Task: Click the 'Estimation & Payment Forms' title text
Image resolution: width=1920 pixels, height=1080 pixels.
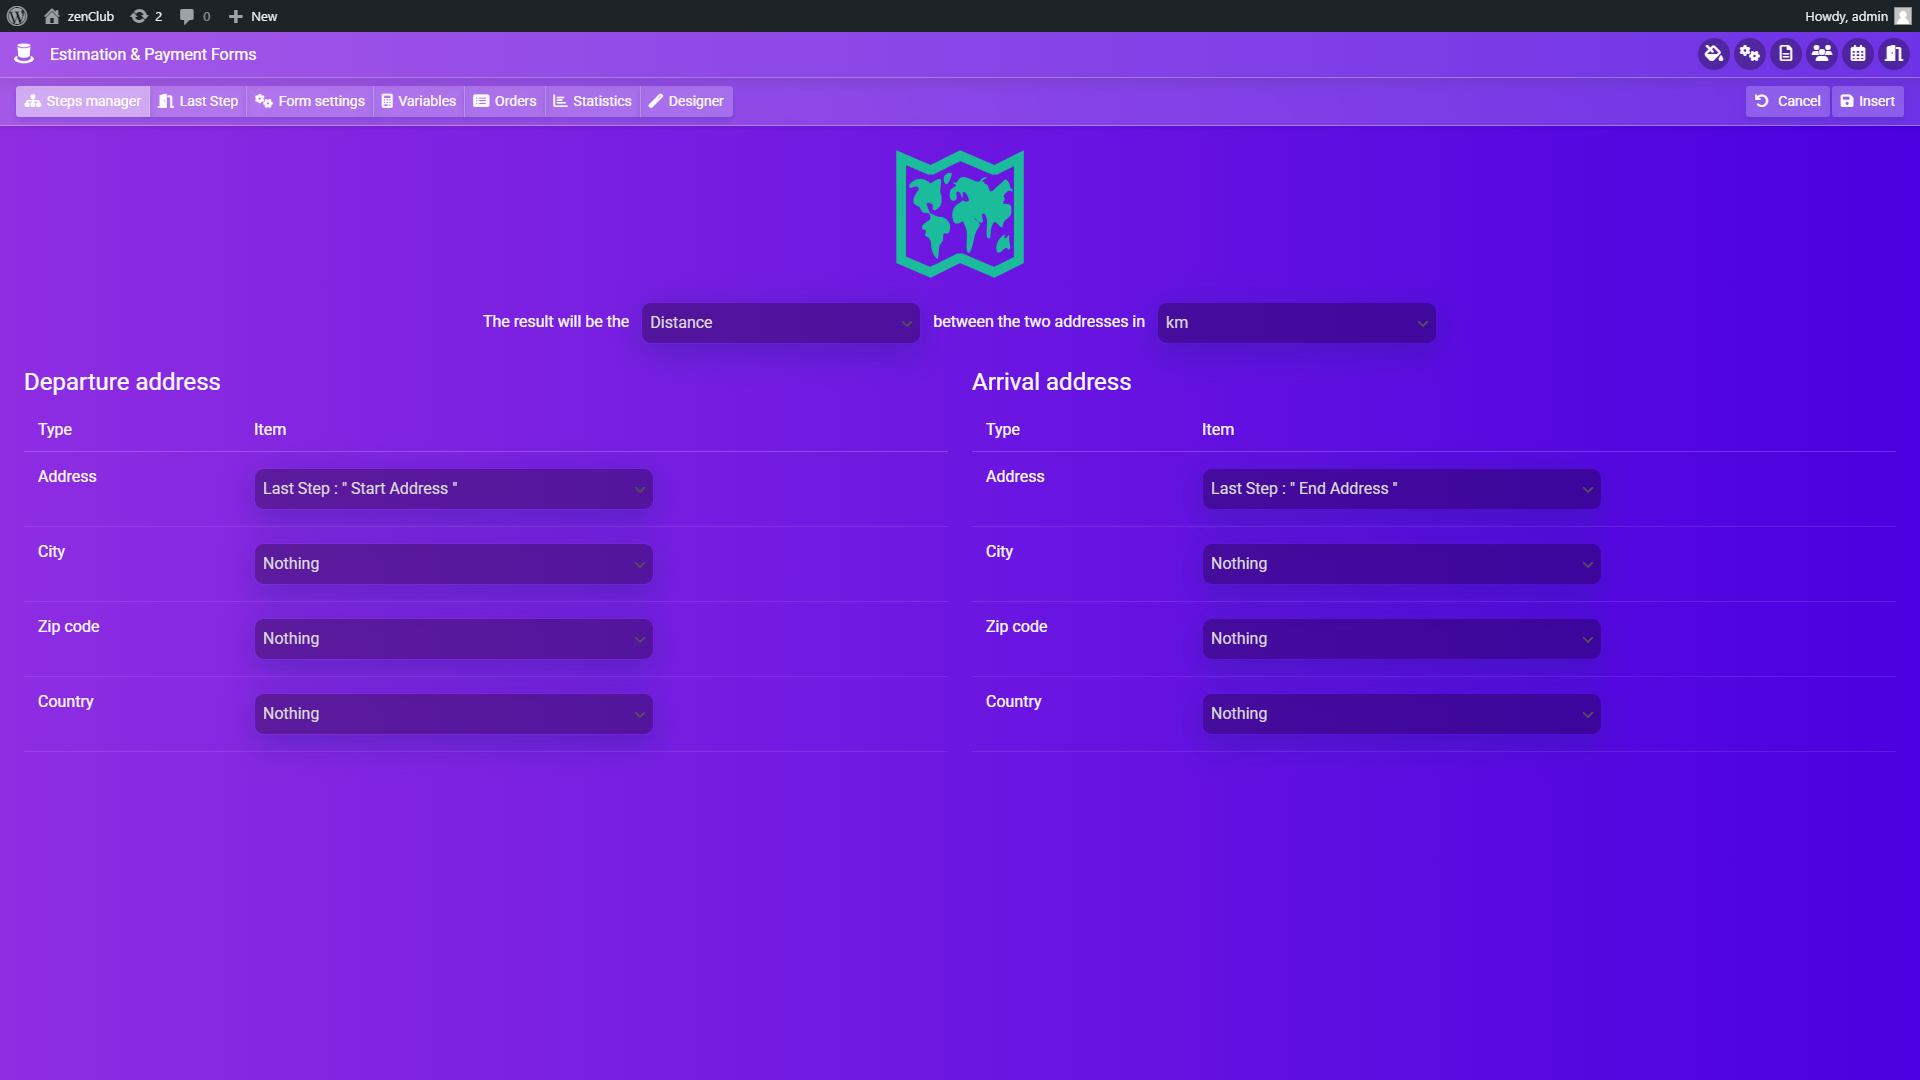Action: coord(153,54)
